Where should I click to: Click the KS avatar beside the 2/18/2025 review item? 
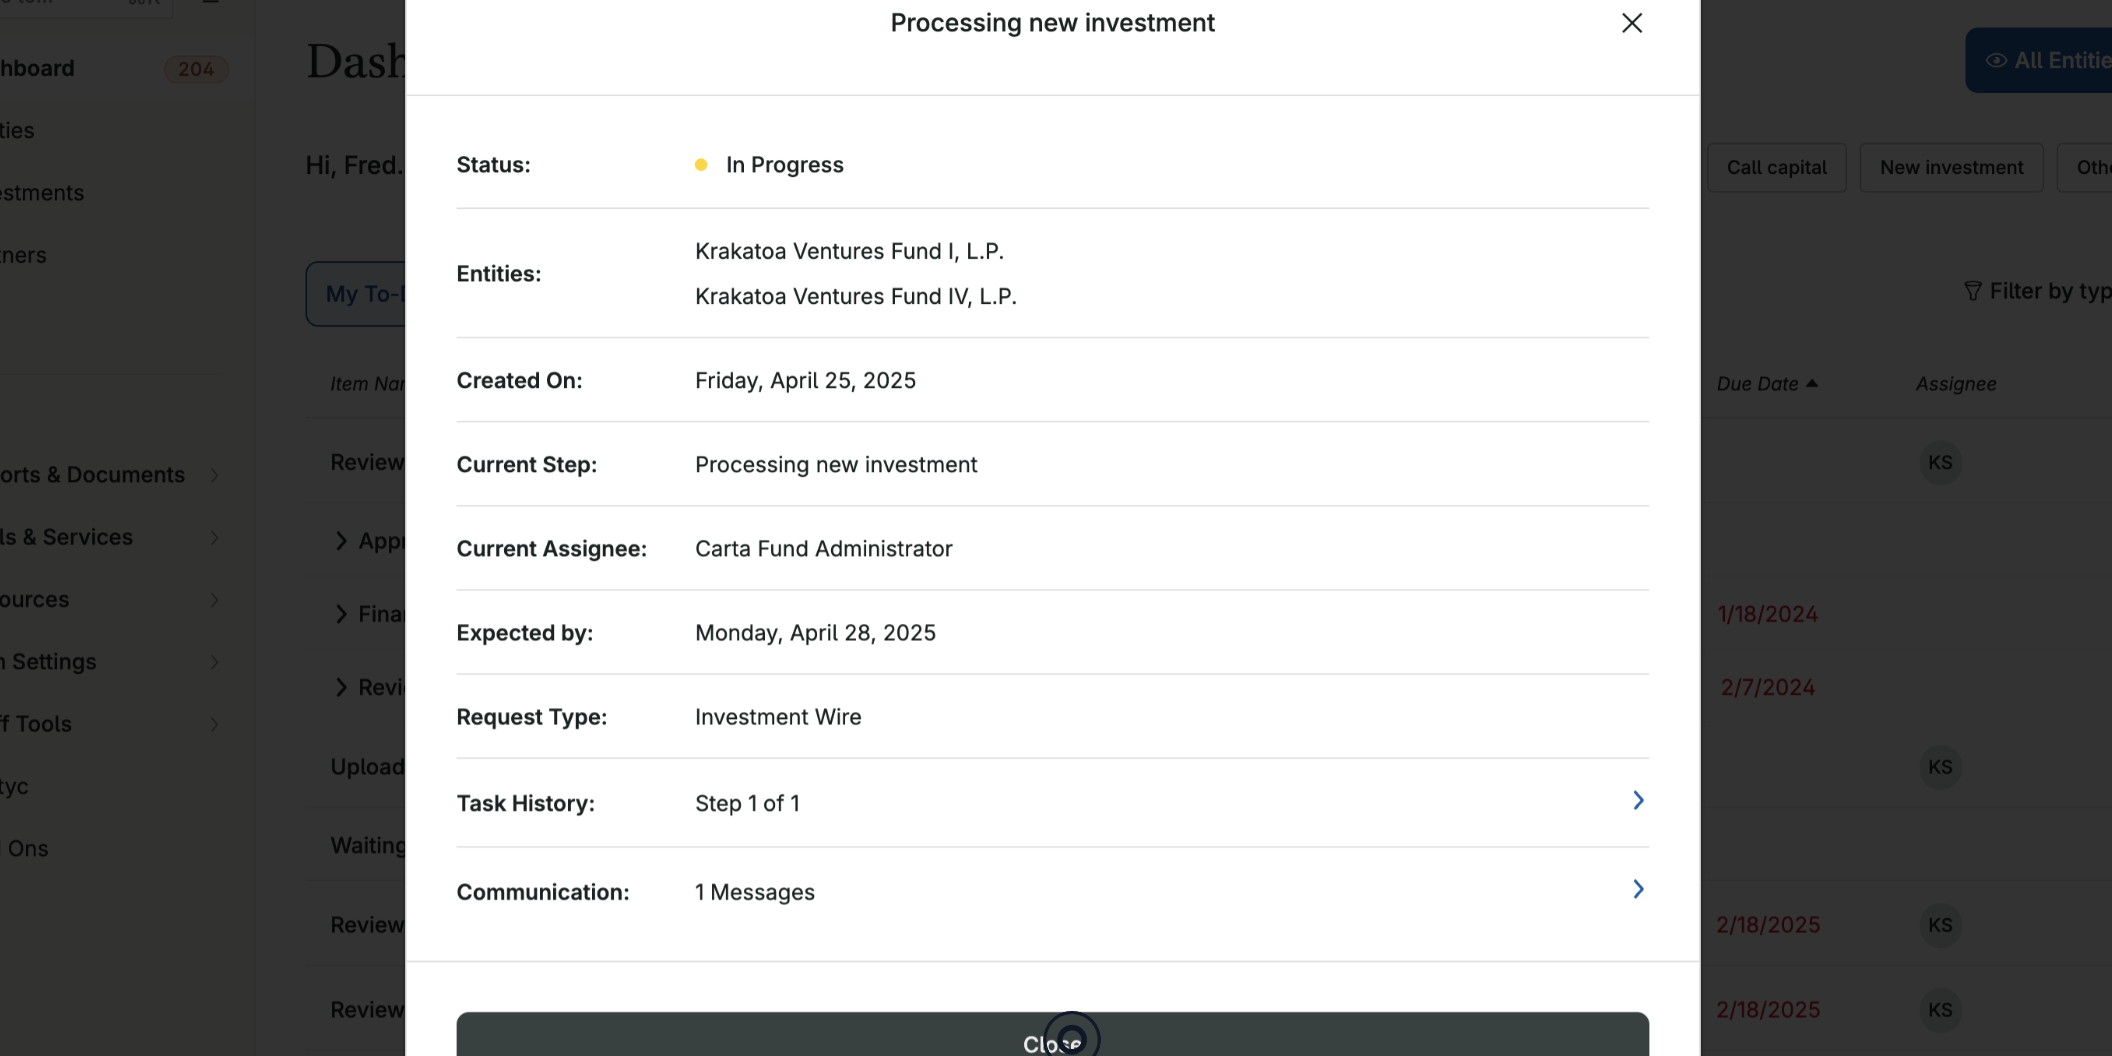1940,925
